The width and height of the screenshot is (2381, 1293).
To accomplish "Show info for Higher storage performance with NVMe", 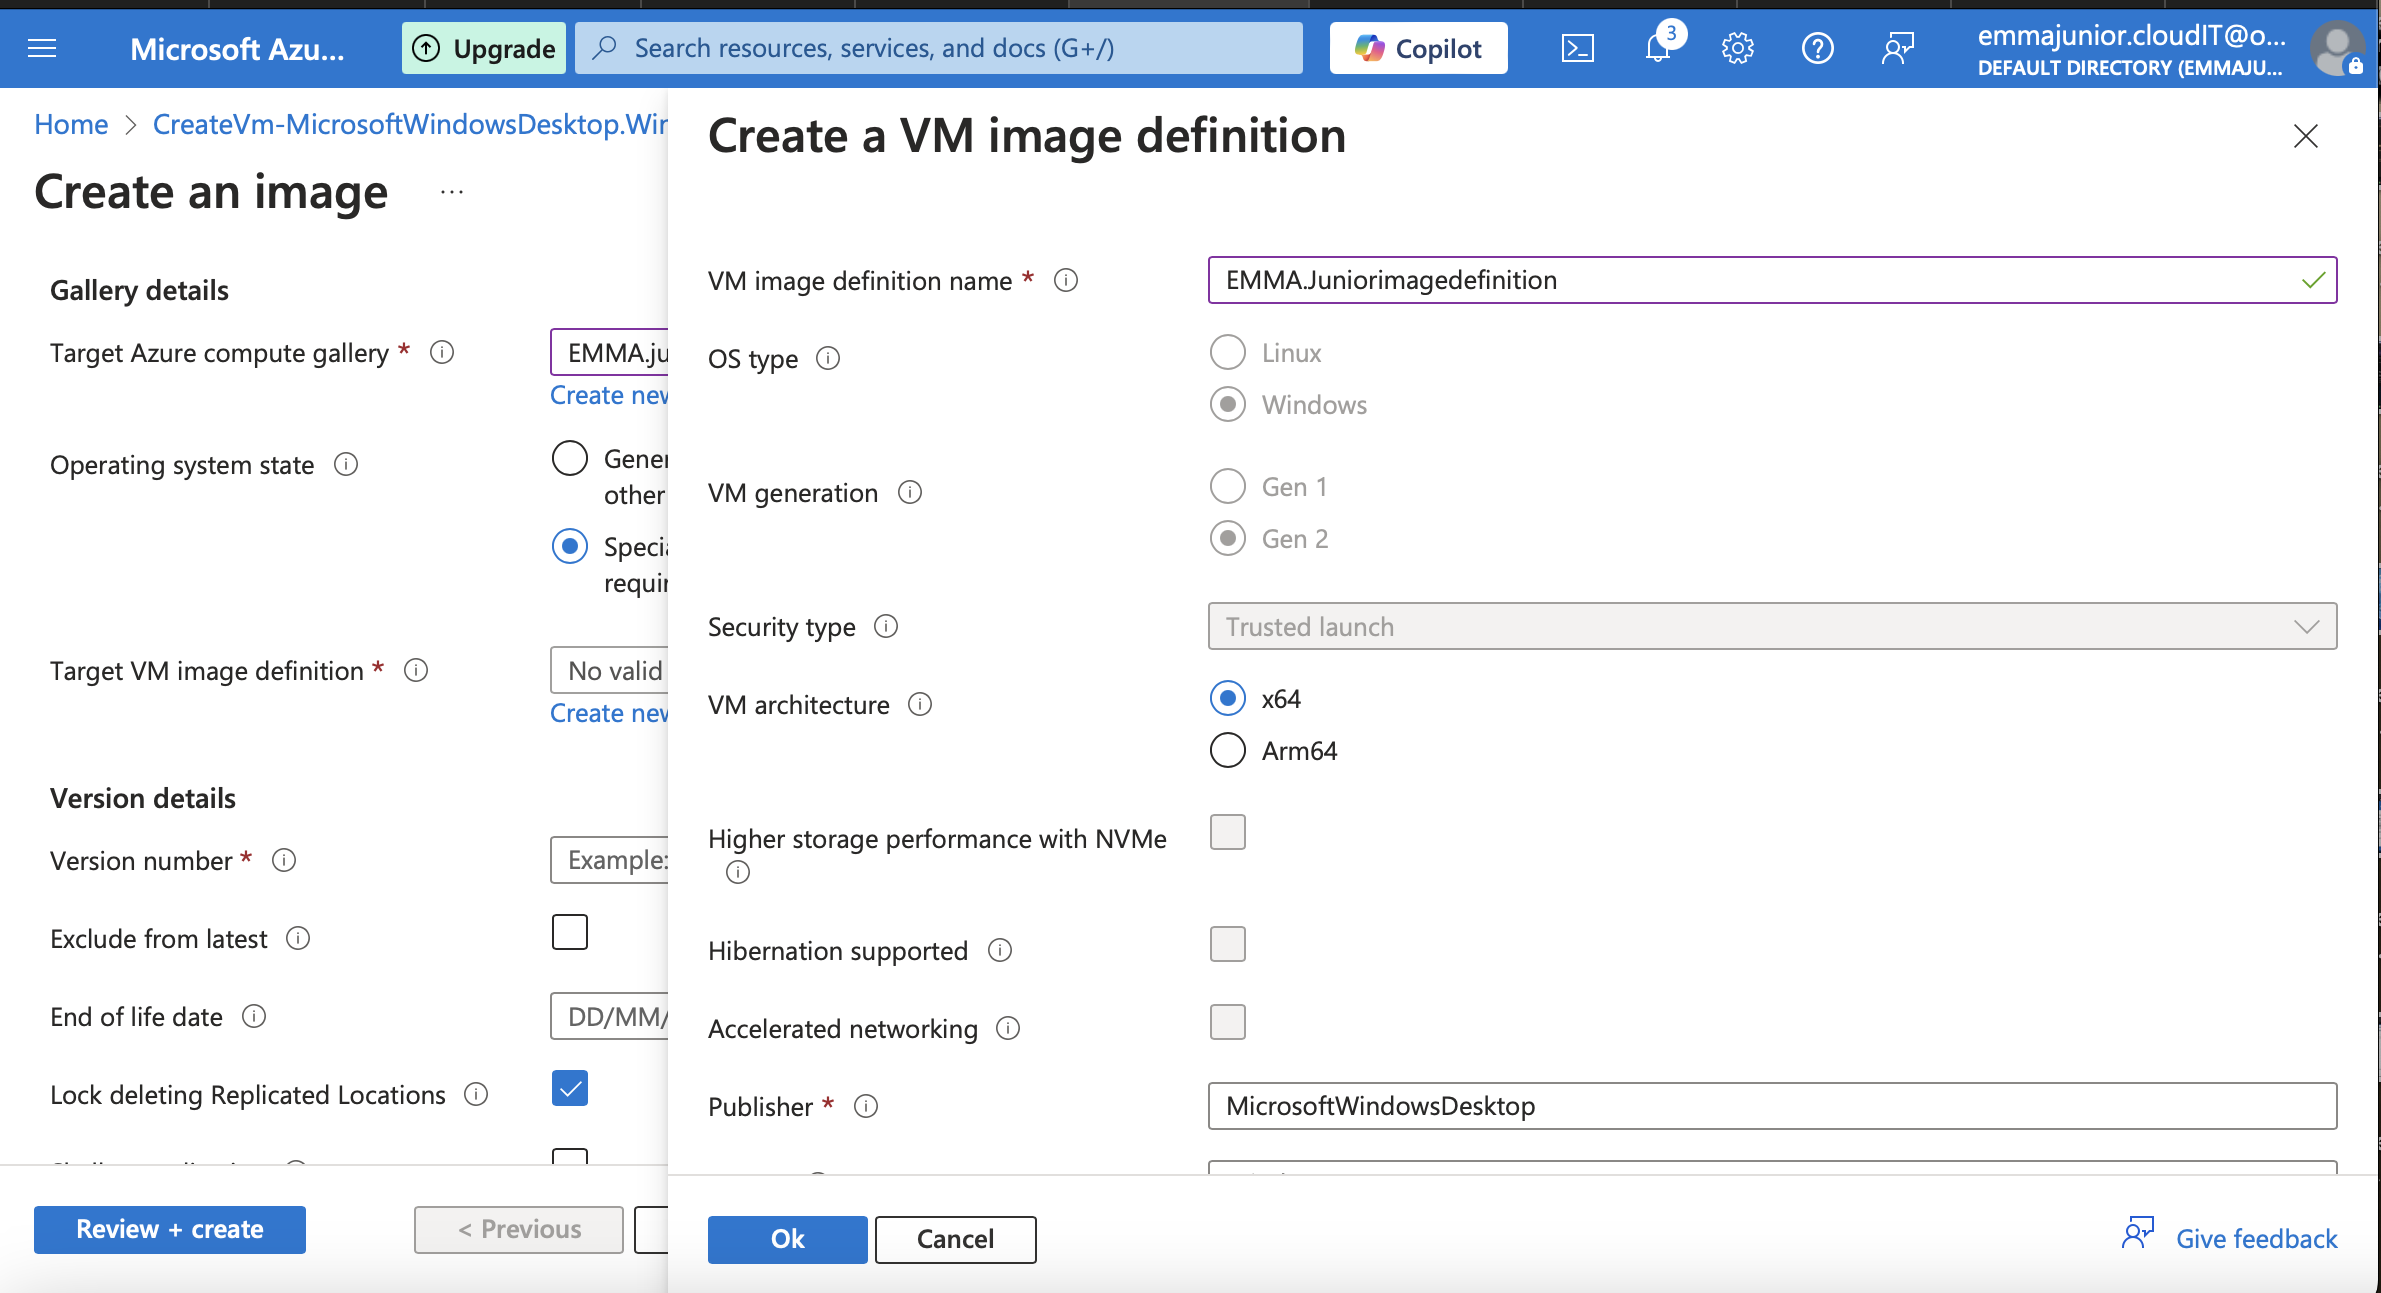I will pos(738,872).
